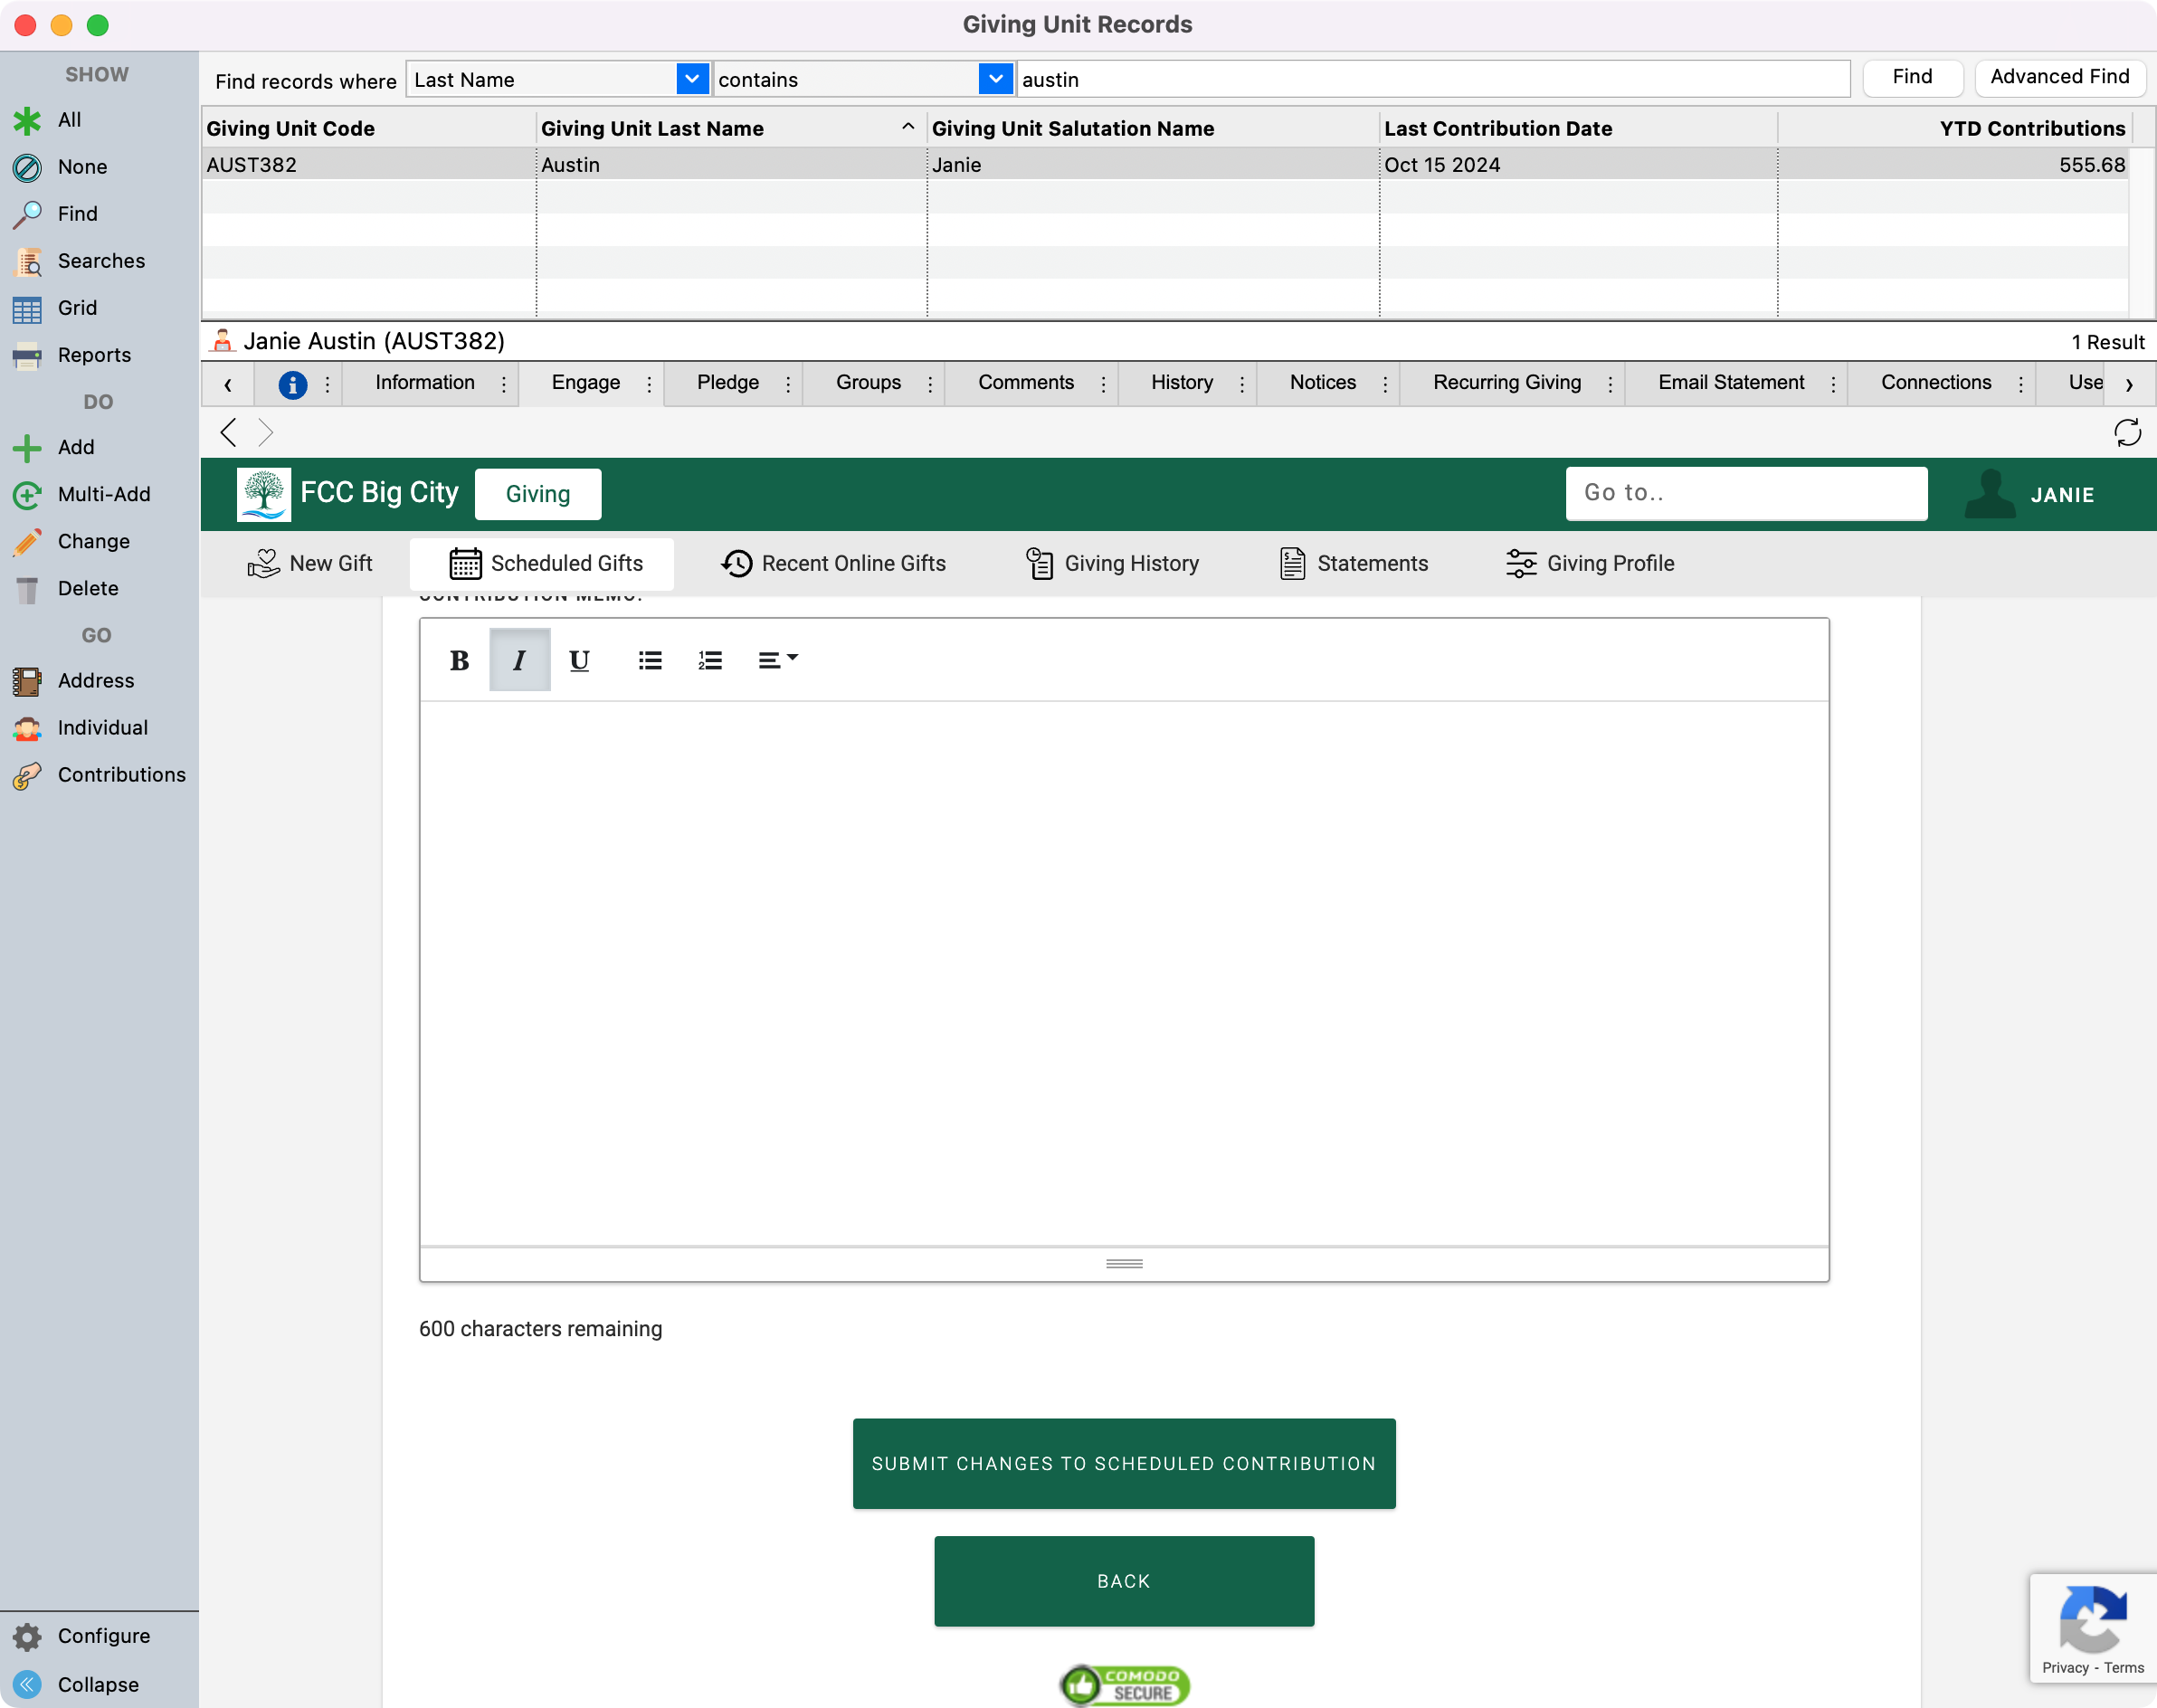Click the Go to search field
2157x1708 pixels.
click(1745, 493)
